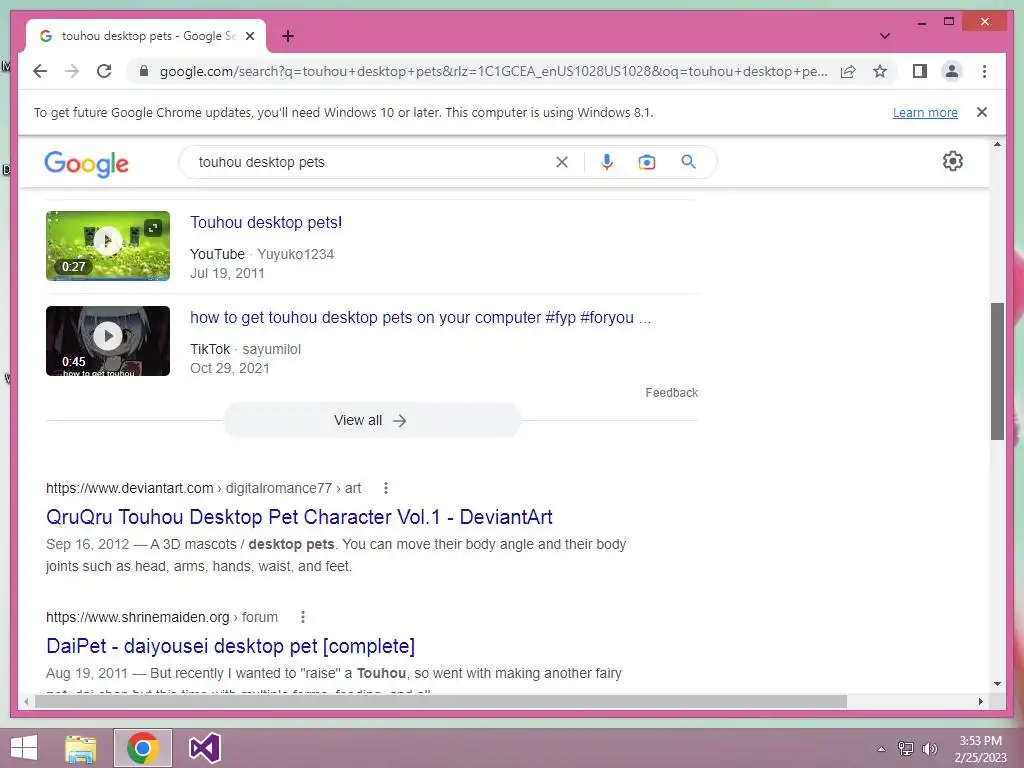Open the Chrome side panel
Image resolution: width=1024 pixels, height=768 pixels.
920,71
